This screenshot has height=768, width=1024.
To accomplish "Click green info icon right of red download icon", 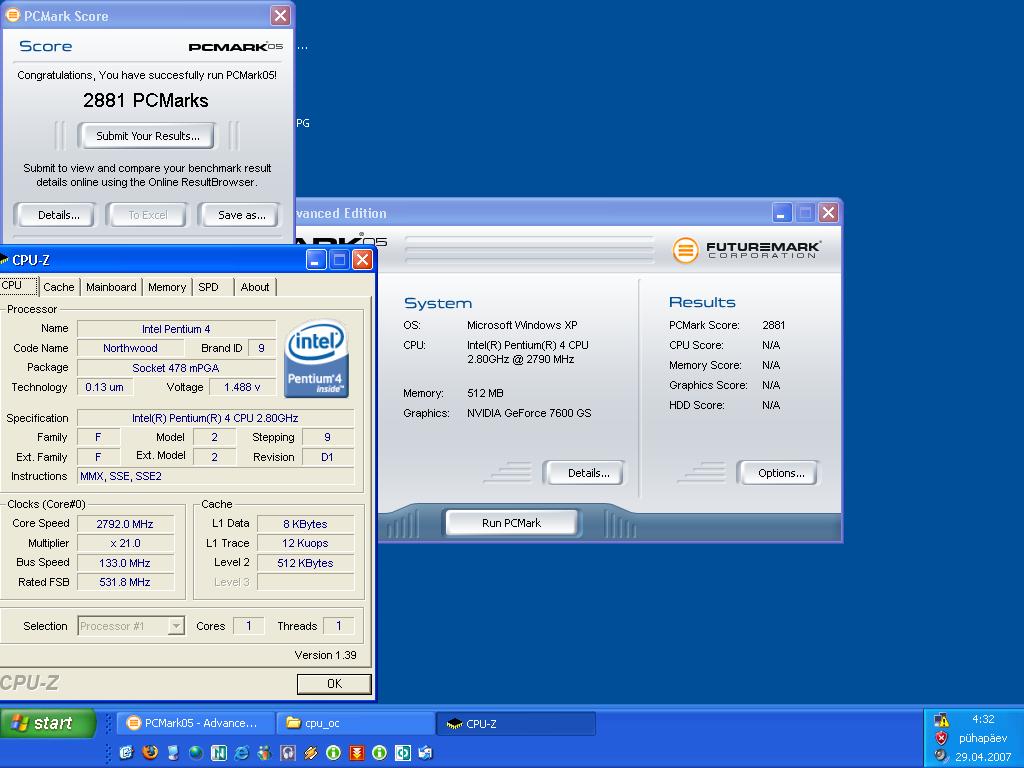I will [379, 752].
